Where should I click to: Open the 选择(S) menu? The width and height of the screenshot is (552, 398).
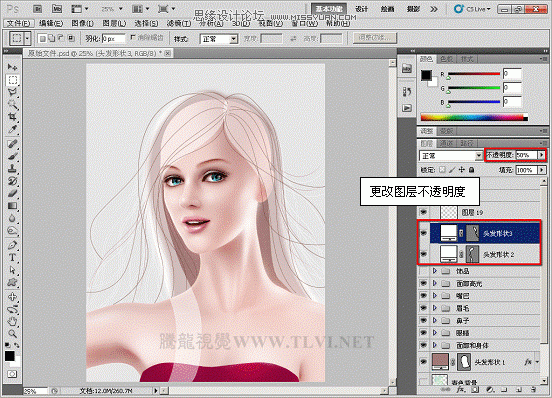146,23
